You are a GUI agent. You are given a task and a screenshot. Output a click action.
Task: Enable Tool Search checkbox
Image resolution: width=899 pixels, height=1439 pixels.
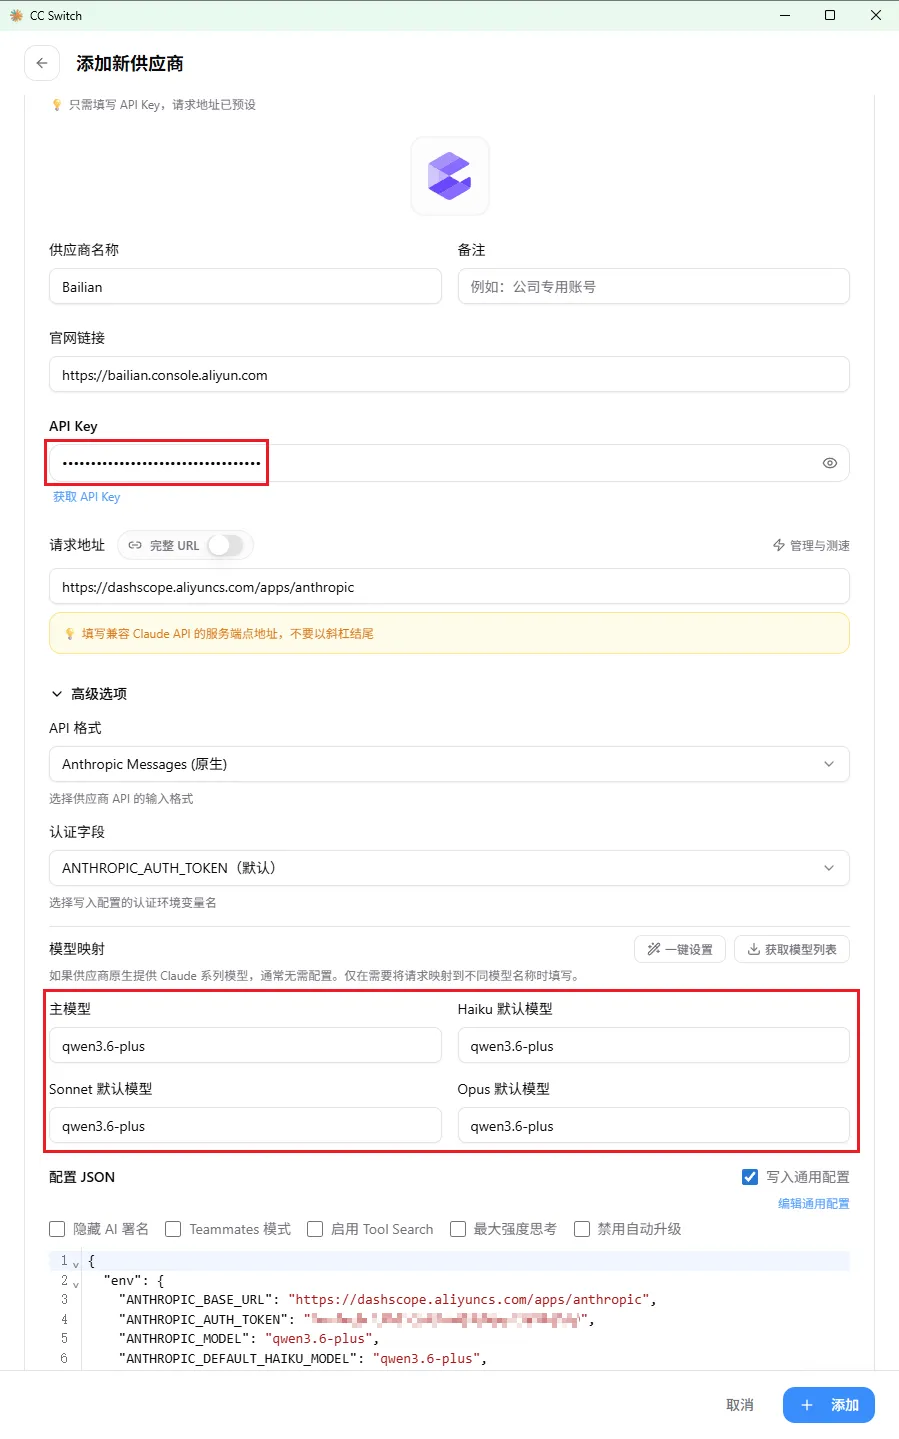[315, 1229]
